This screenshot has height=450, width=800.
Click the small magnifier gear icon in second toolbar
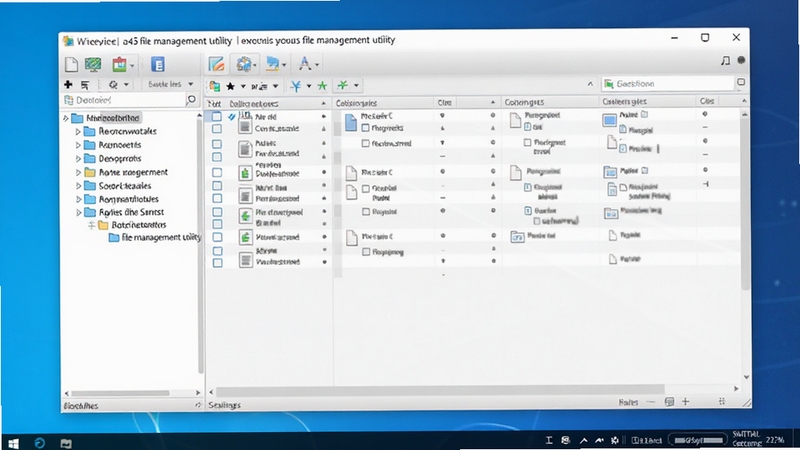(113, 85)
